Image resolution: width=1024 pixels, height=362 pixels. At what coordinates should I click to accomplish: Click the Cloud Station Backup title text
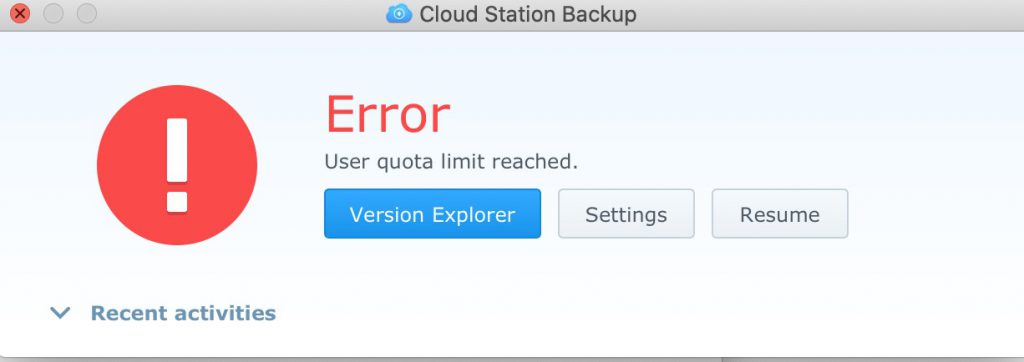[528, 14]
